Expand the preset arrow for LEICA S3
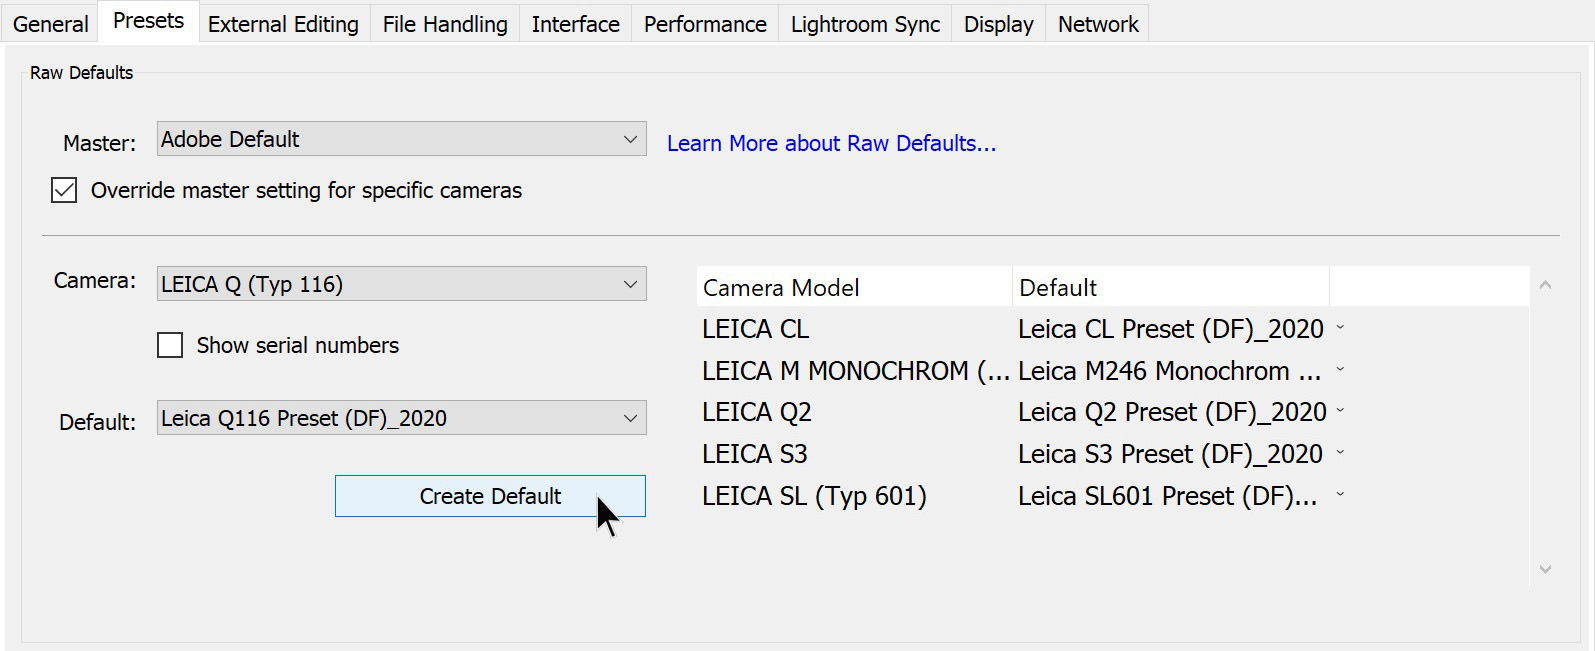 pyautogui.click(x=1340, y=453)
